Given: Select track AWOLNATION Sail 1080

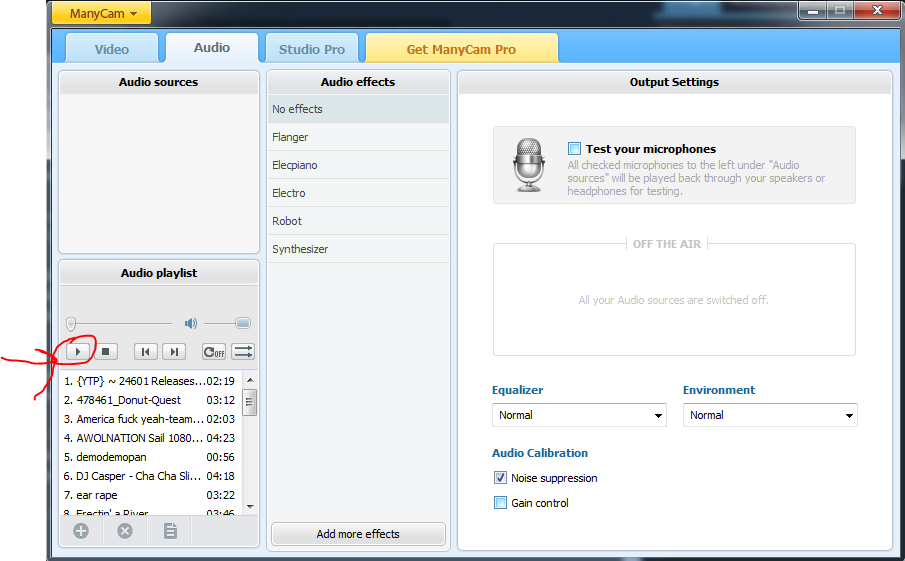Looking at the screenshot, I should point(149,438).
